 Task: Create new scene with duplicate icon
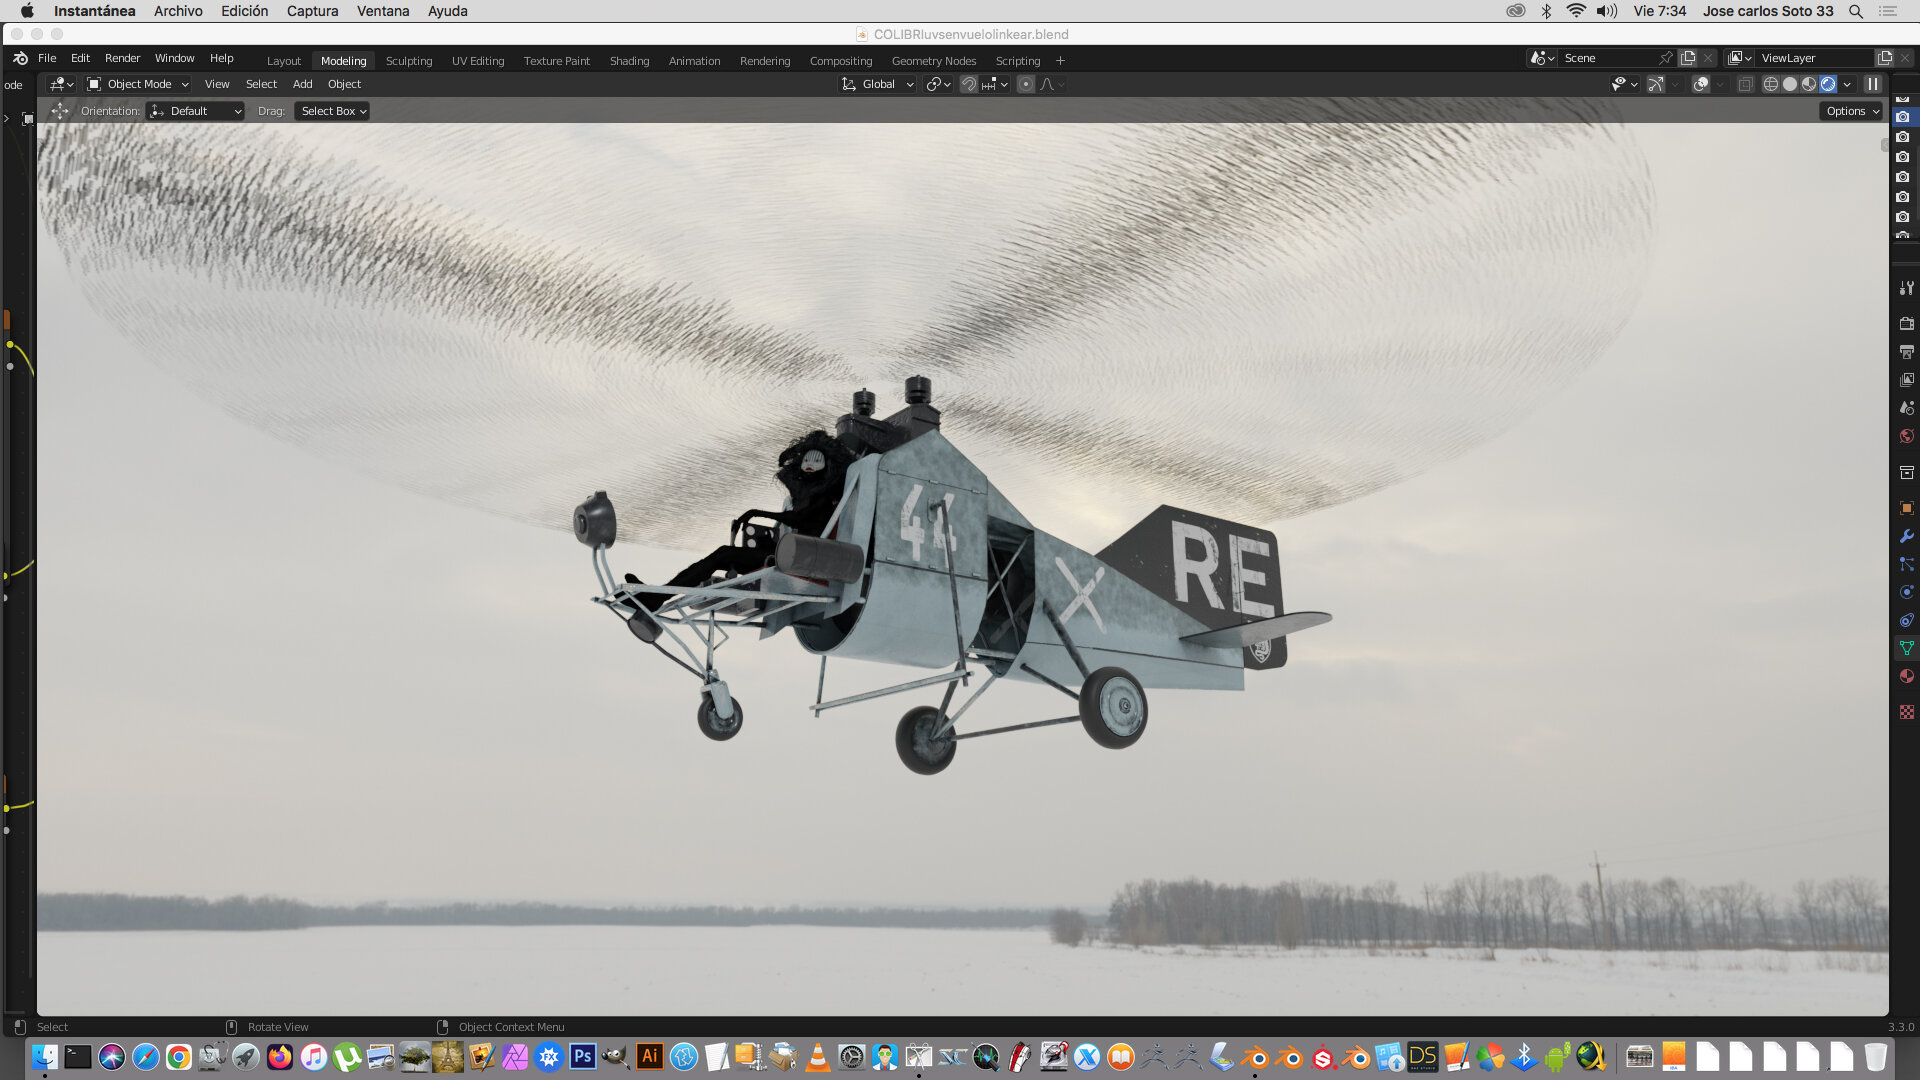pos(1688,58)
